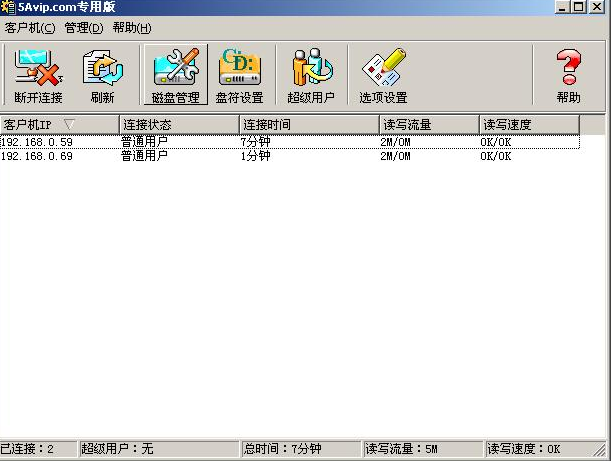Open the 超级用户 super user tool
This screenshot has width=615, height=461.
coord(311,75)
